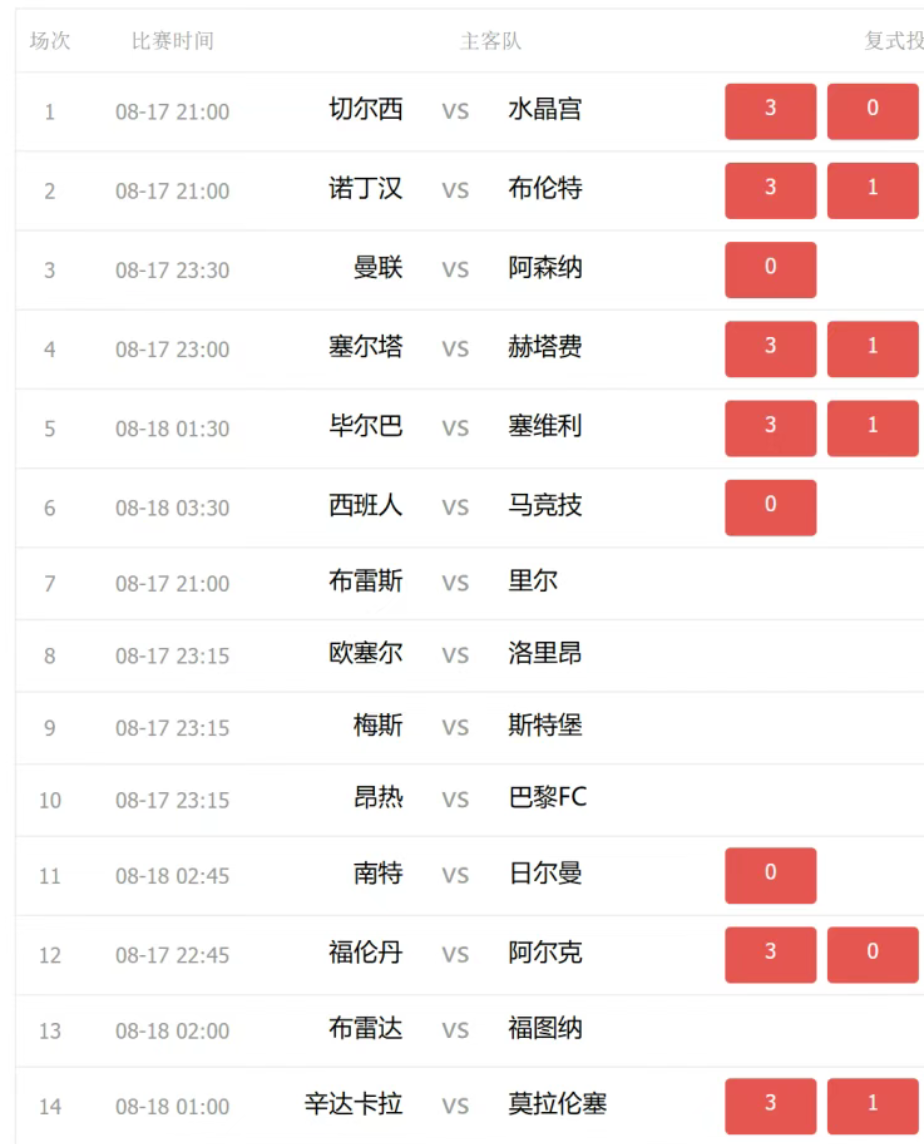Toggle the 0 pick for 曼联 vs 阿森纳
The height and width of the screenshot is (1144, 924).
[x=770, y=270]
